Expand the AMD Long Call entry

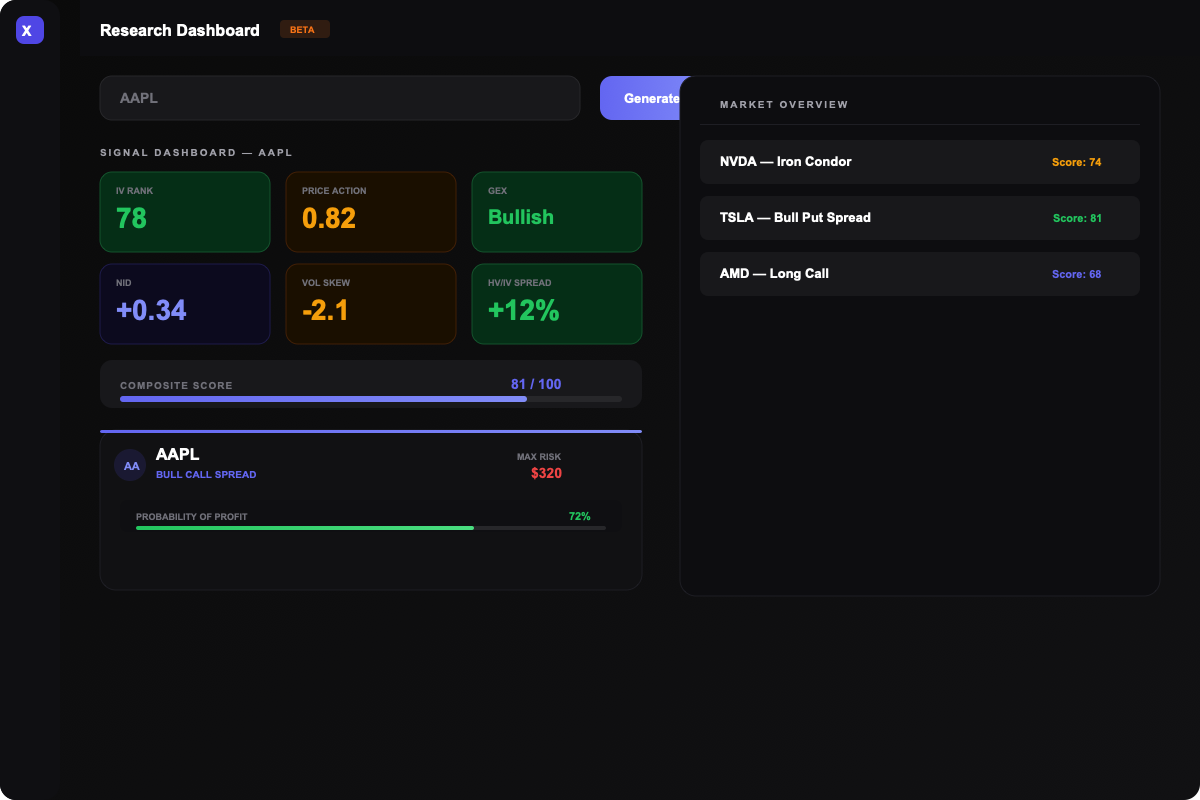[918, 273]
